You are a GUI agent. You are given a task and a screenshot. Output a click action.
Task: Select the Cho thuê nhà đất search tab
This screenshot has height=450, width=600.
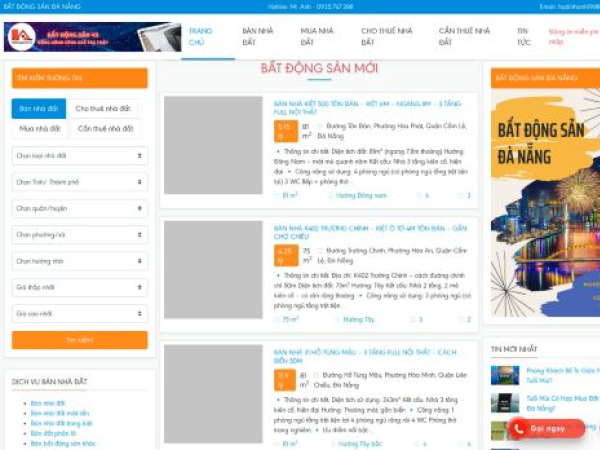[102, 108]
